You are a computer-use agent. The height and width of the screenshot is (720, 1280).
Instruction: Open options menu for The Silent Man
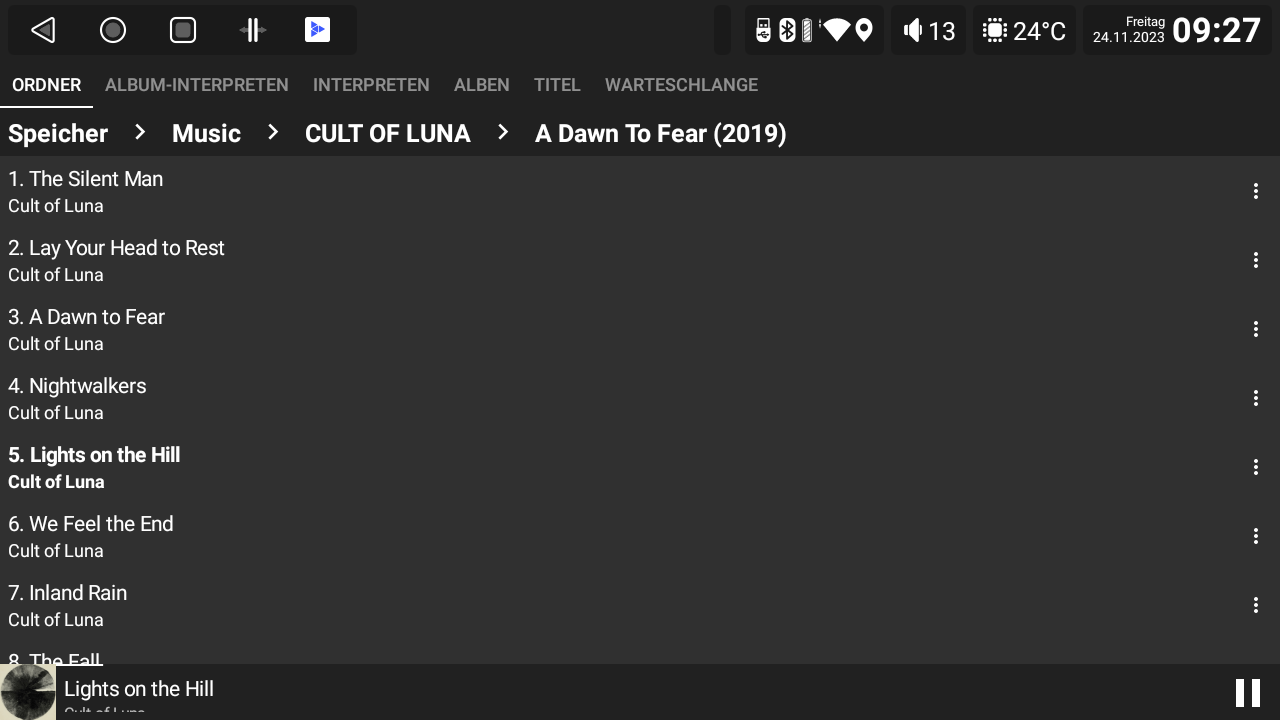pyautogui.click(x=1255, y=191)
